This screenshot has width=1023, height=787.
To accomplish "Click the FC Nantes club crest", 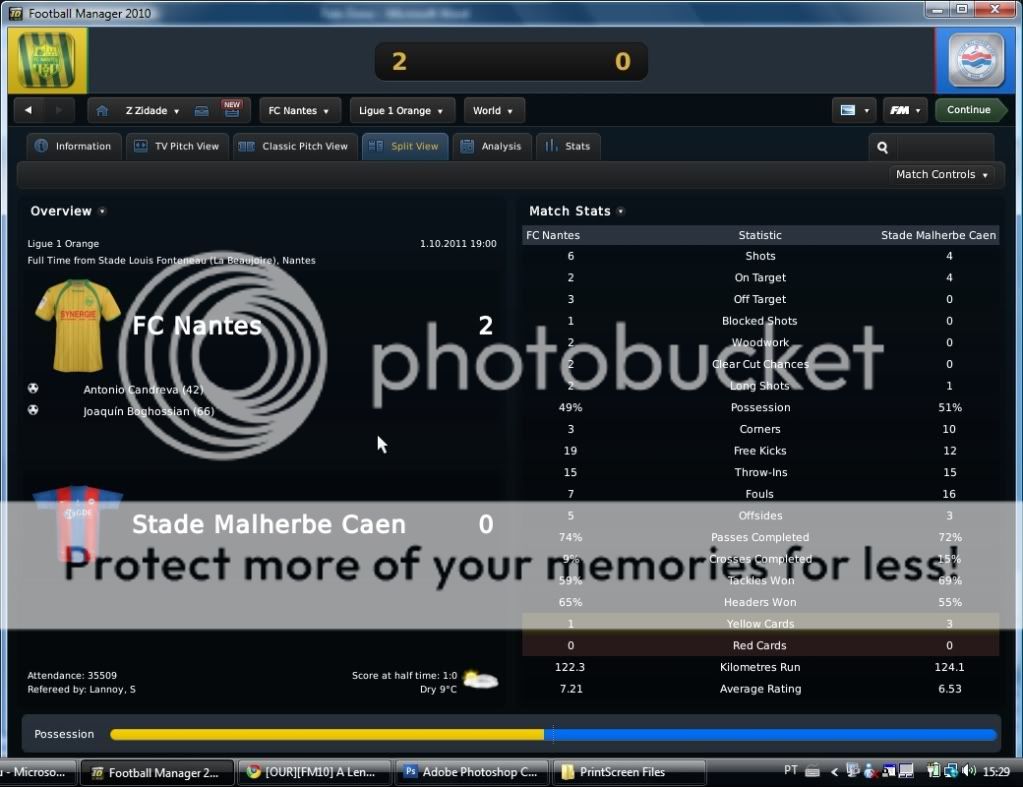I will point(47,61).
